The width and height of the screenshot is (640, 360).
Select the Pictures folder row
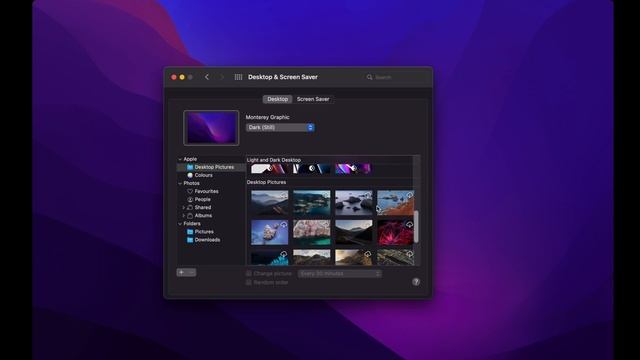coord(211,231)
